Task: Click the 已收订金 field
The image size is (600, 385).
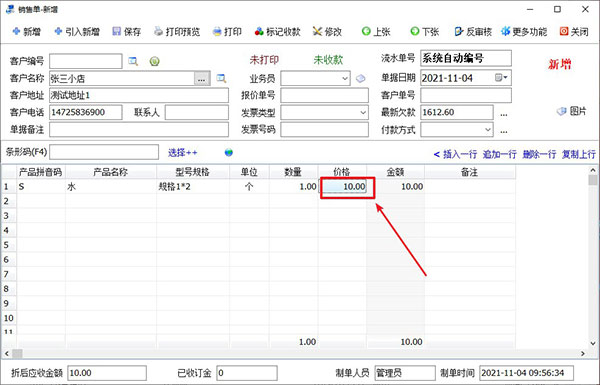Action: (x=247, y=373)
